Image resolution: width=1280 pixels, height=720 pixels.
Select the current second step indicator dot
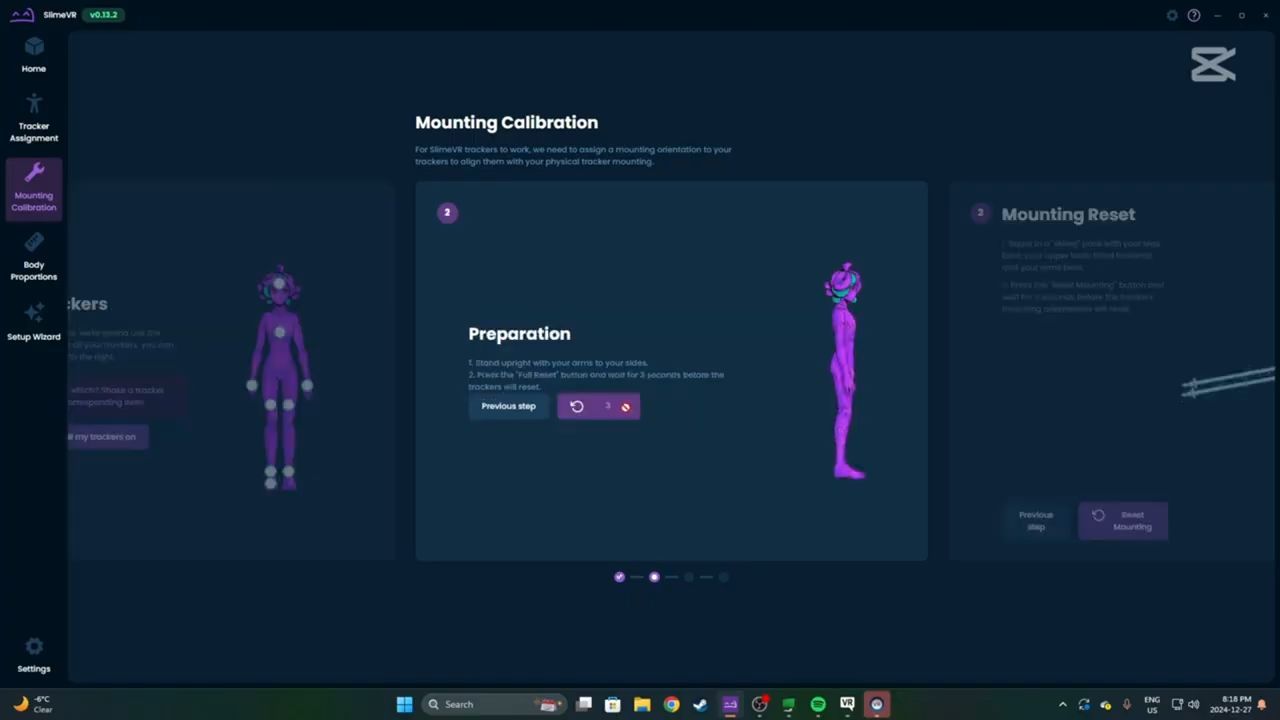(654, 577)
